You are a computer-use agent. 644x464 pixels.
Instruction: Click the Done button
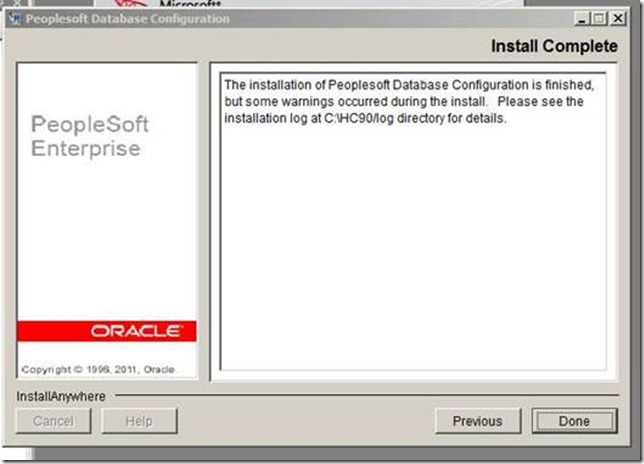[x=574, y=421]
